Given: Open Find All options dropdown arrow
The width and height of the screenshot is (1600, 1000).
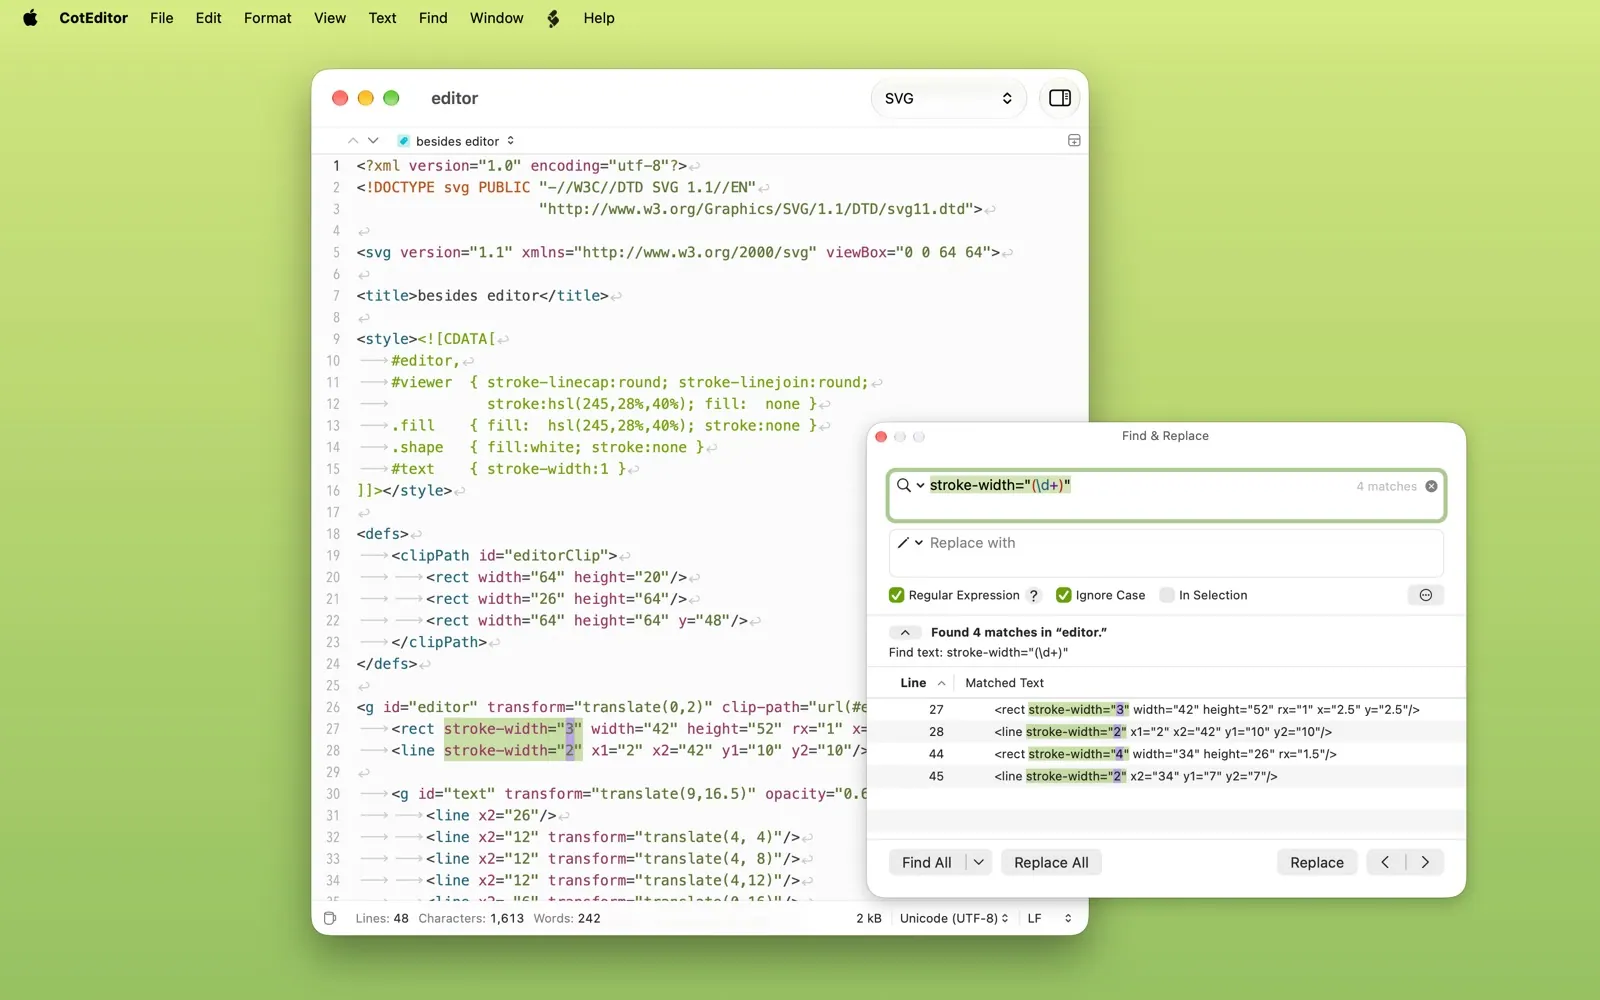Looking at the screenshot, I should [x=979, y=862].
